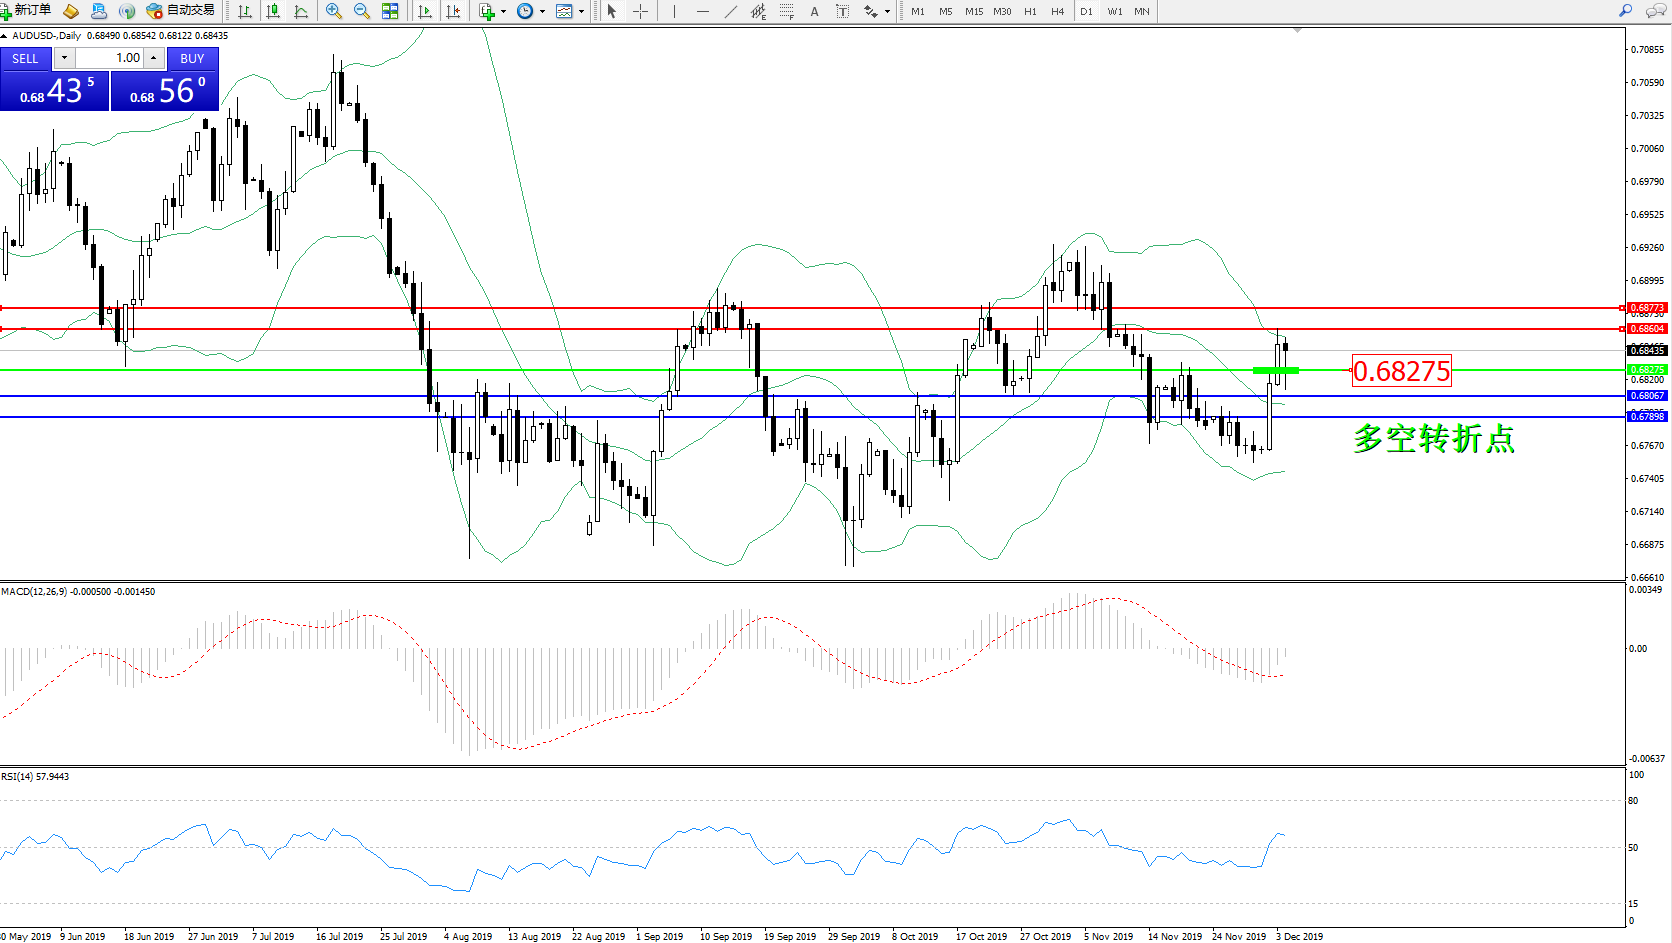
Task: Click the SELL button
Action: 25,59
